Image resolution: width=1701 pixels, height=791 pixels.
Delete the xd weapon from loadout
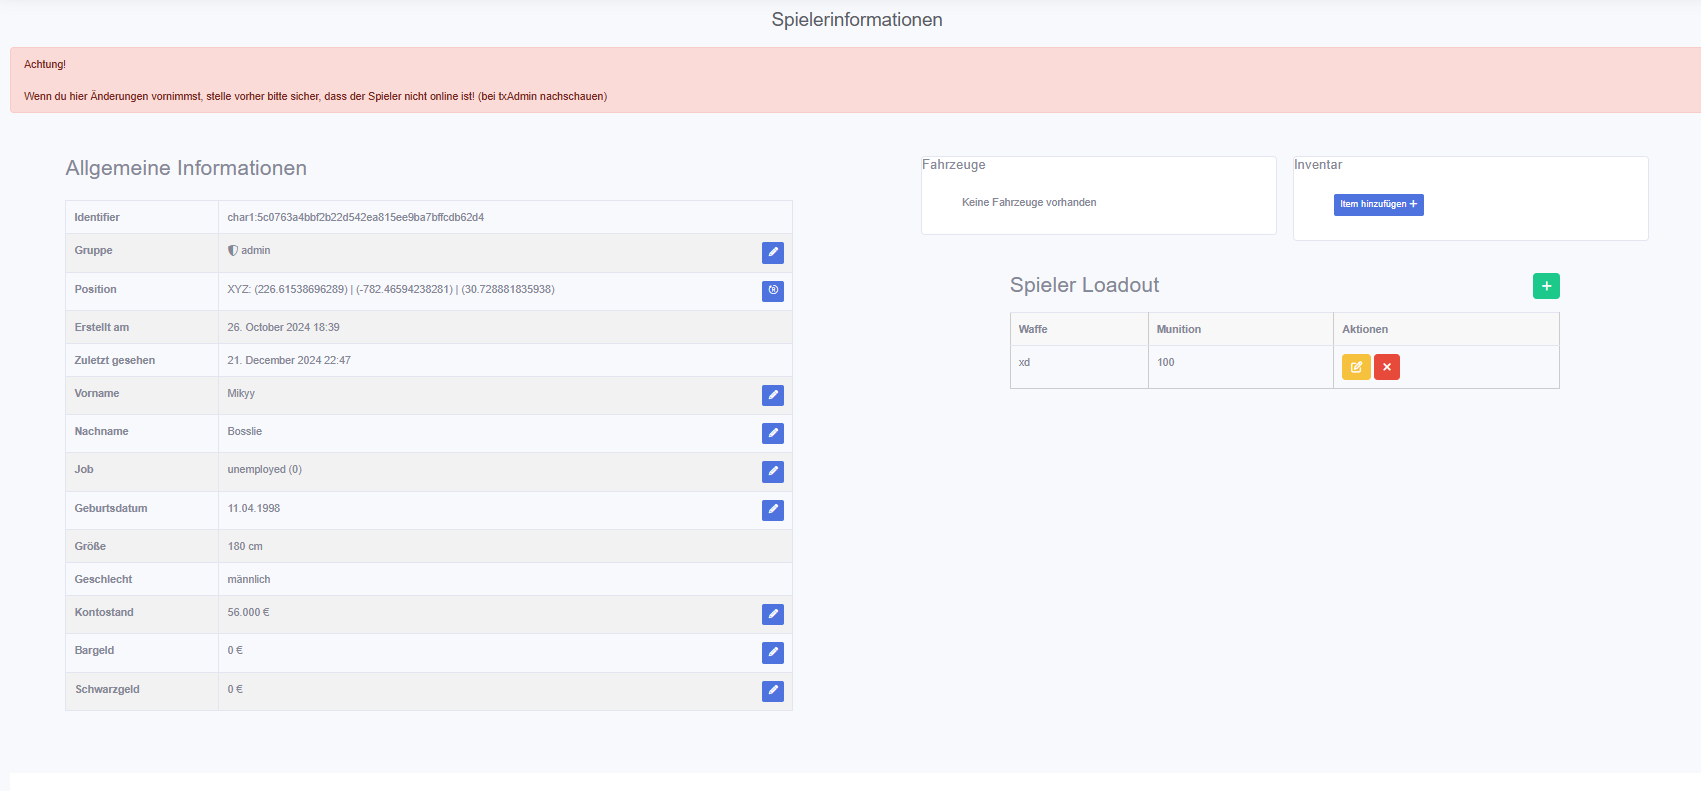[x=1386, y=367]
